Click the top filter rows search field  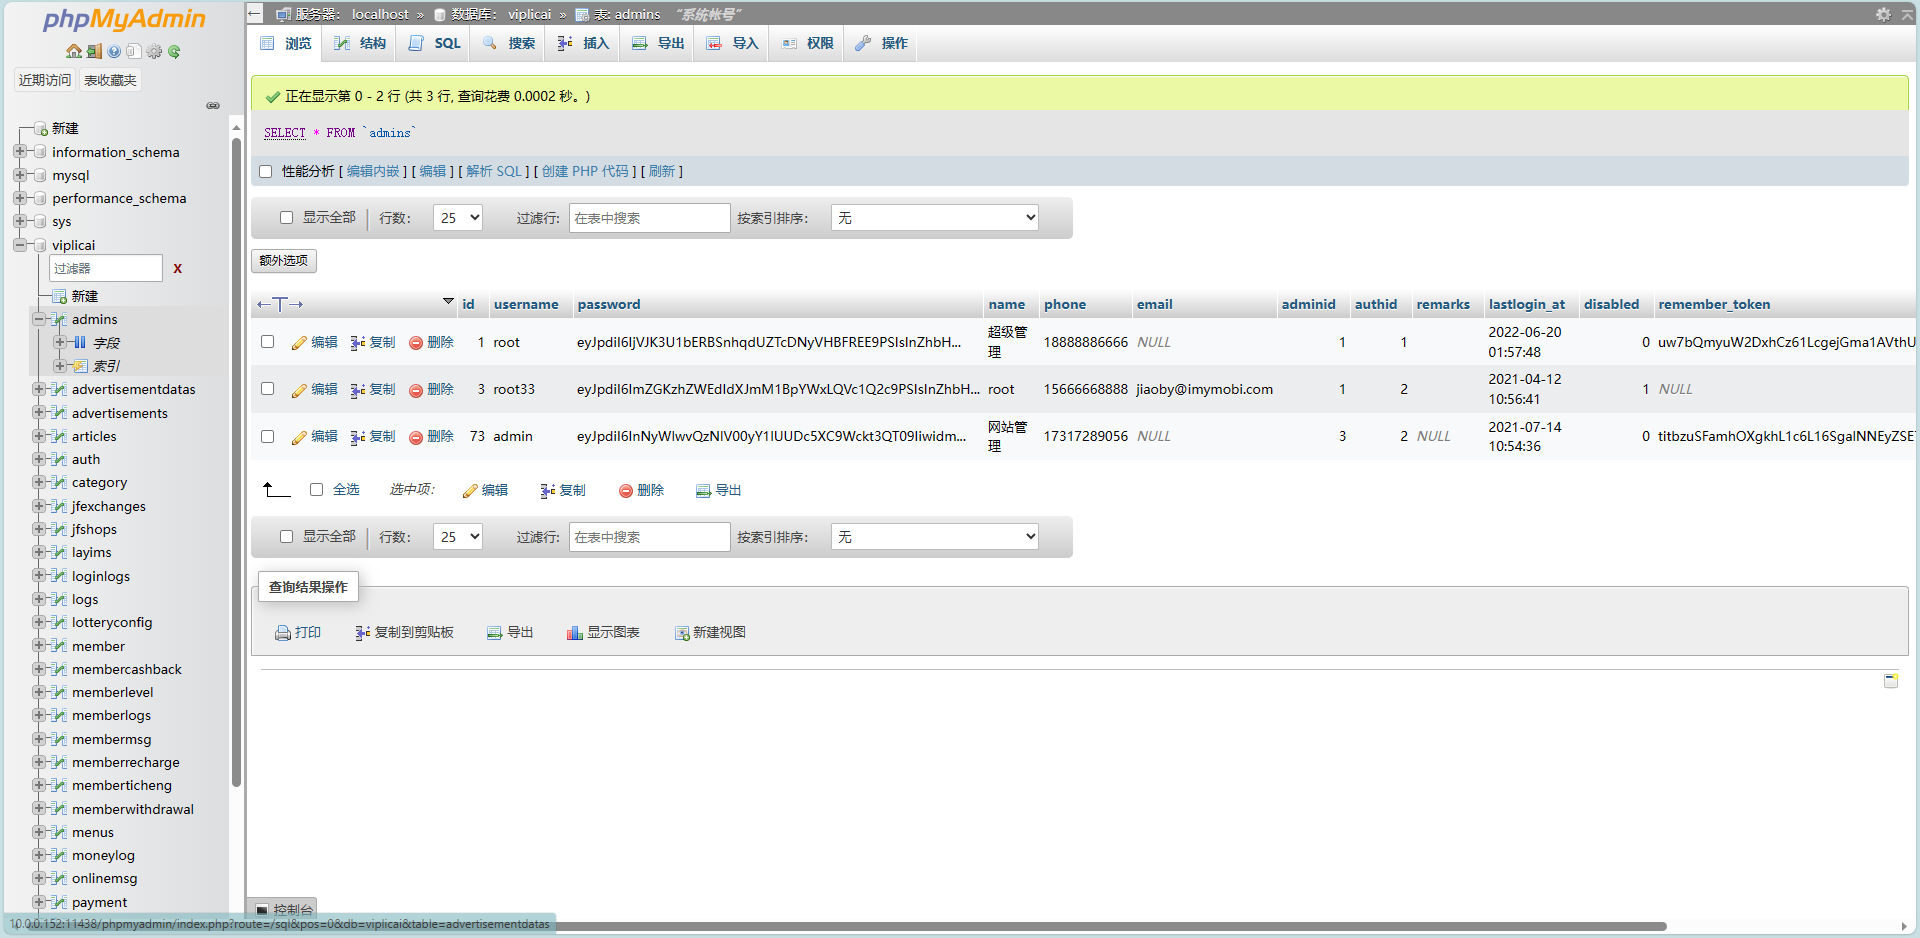(649, 218)
